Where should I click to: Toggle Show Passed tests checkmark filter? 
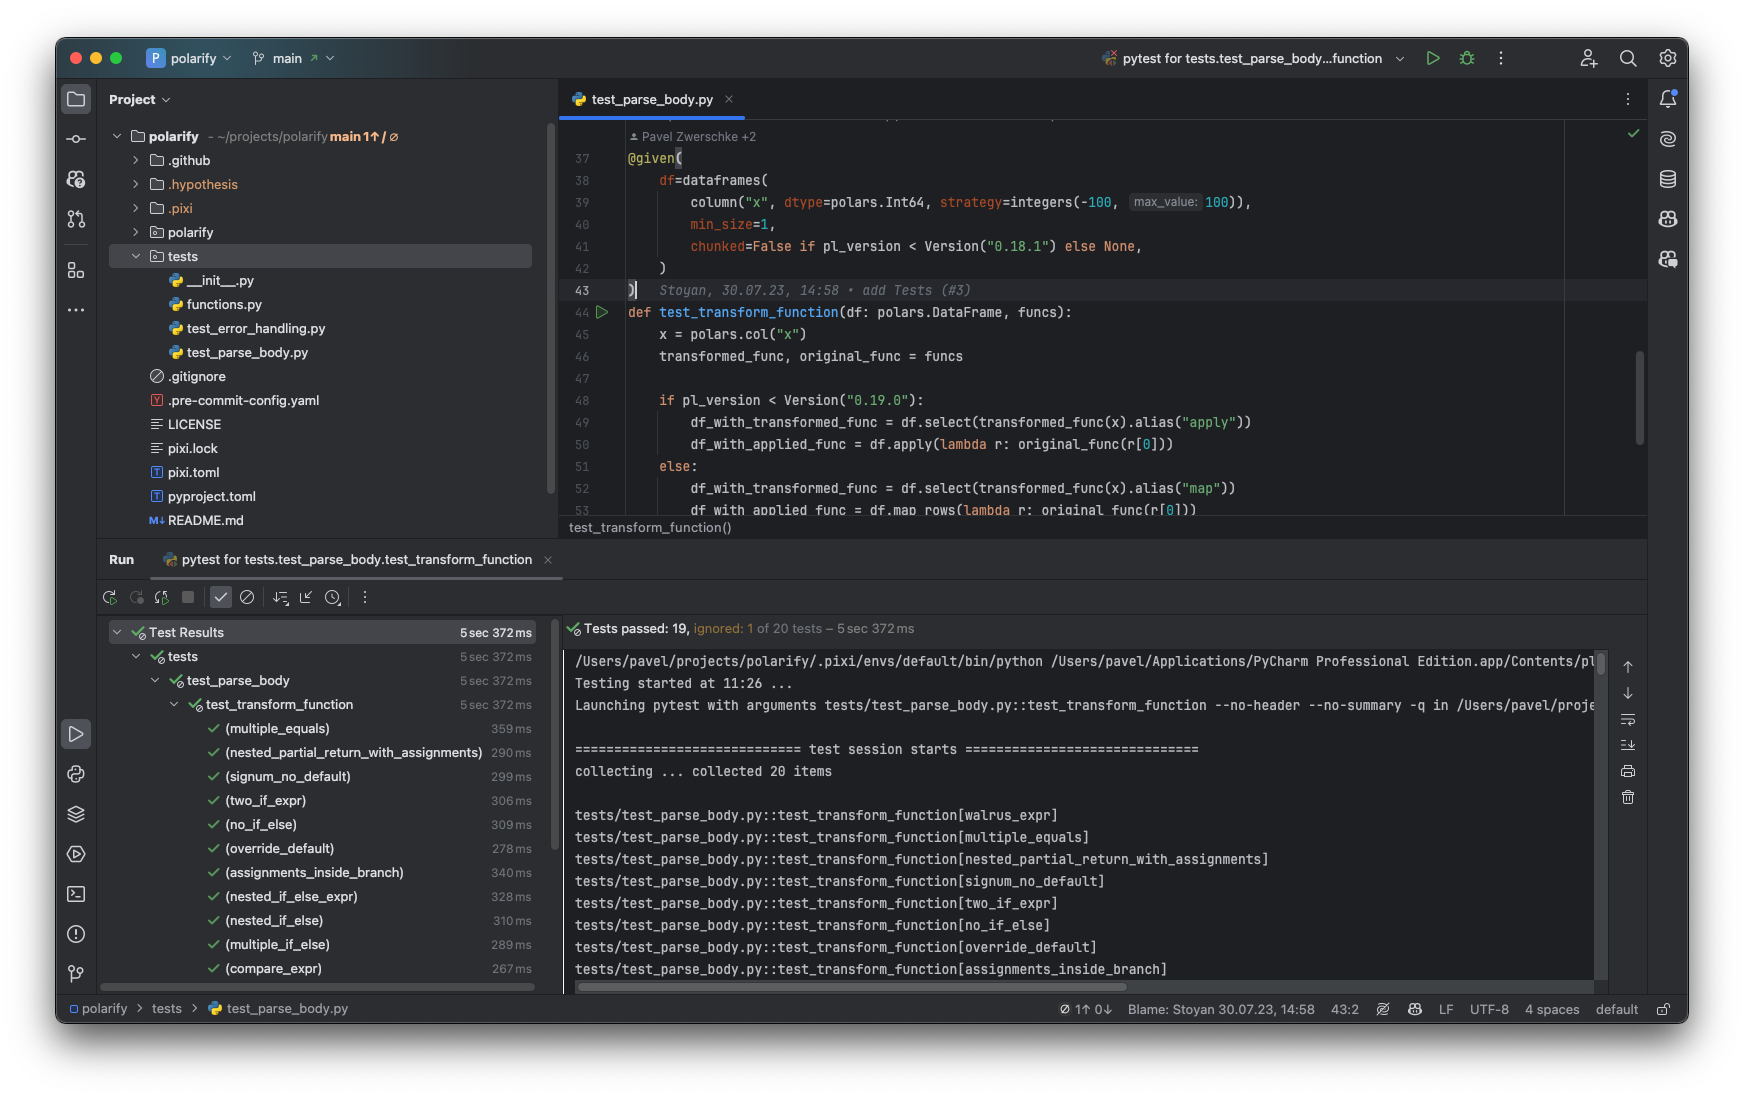(221, 597)
